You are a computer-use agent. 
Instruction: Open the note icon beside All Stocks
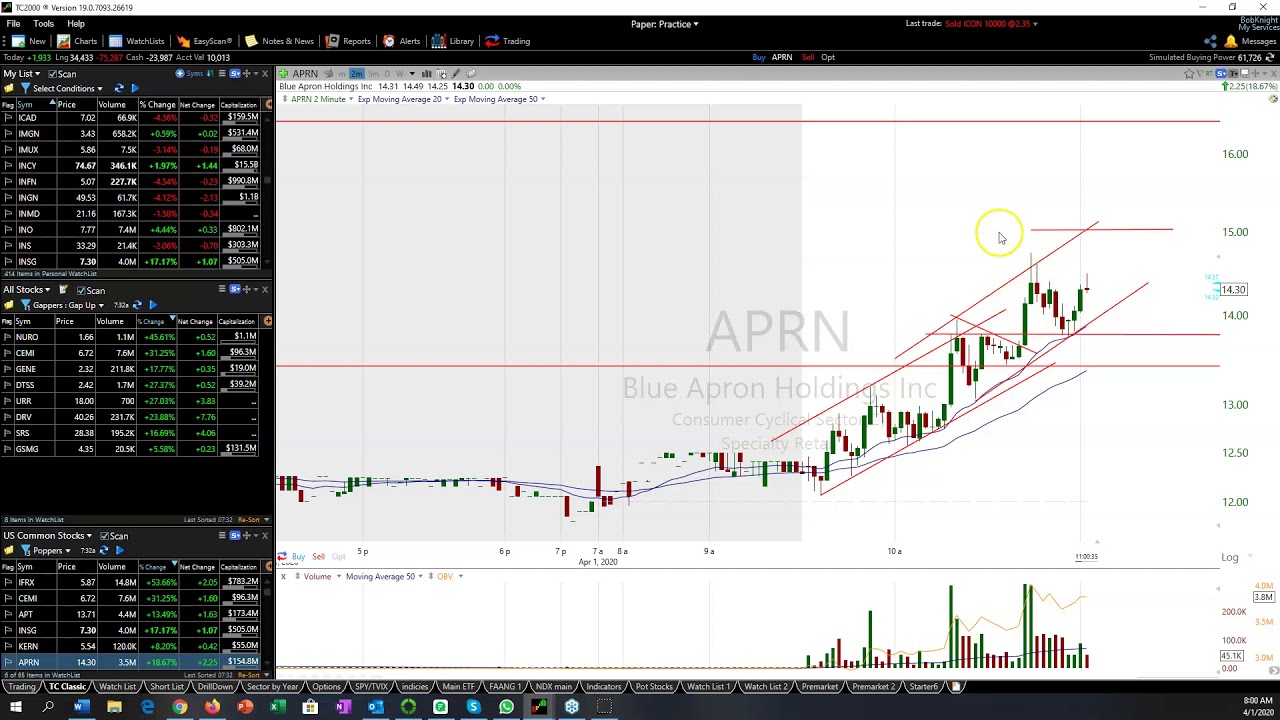pyautogui.click(x=62, y=290)
